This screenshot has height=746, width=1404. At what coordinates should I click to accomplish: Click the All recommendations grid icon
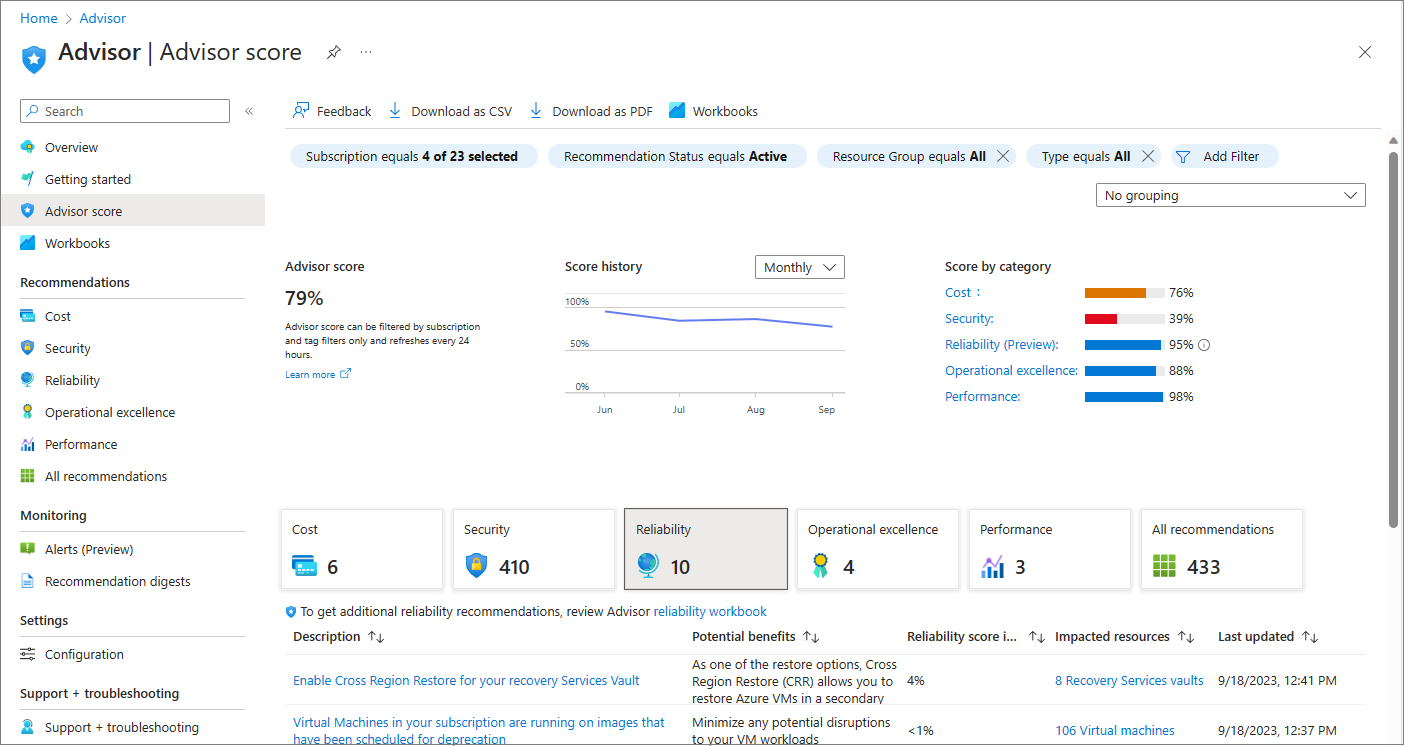click(x=1164, y=567)
